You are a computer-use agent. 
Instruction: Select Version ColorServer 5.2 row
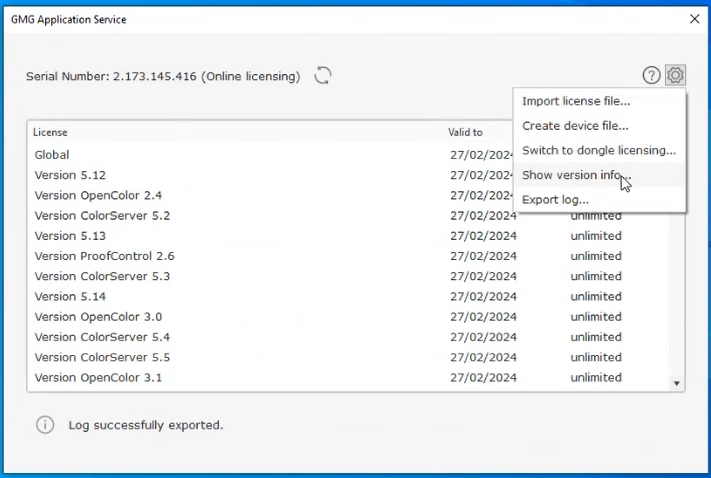pos(349,215)
